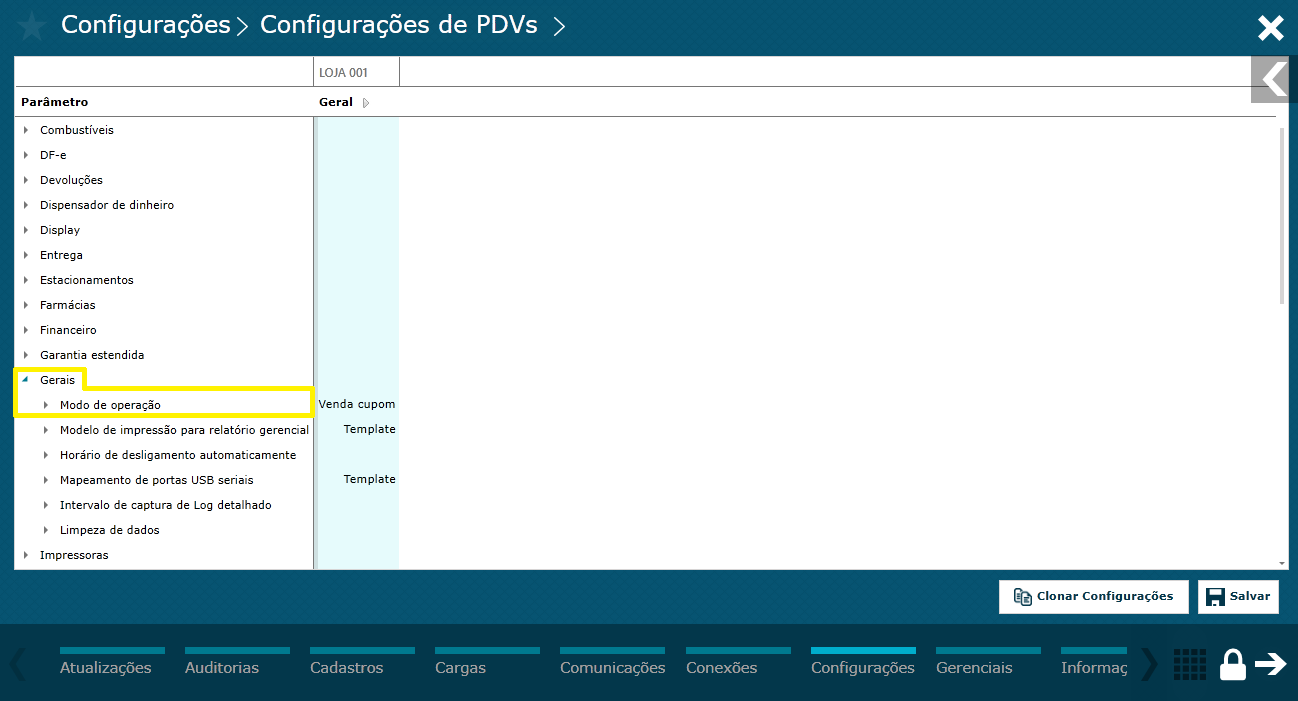Expand the Impressoras parameter group

point(28,555)
